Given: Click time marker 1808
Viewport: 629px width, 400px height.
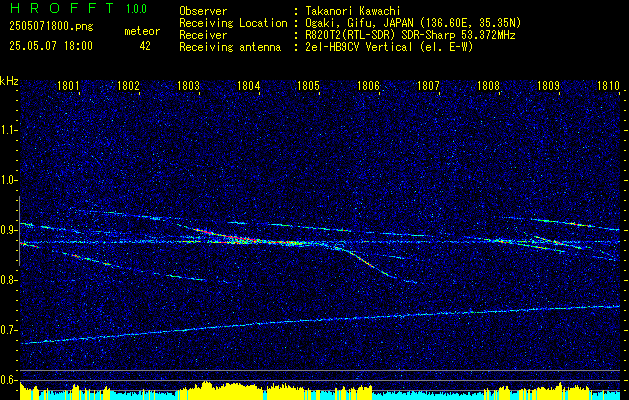Looking at the screenshot, I should point(488,86).
